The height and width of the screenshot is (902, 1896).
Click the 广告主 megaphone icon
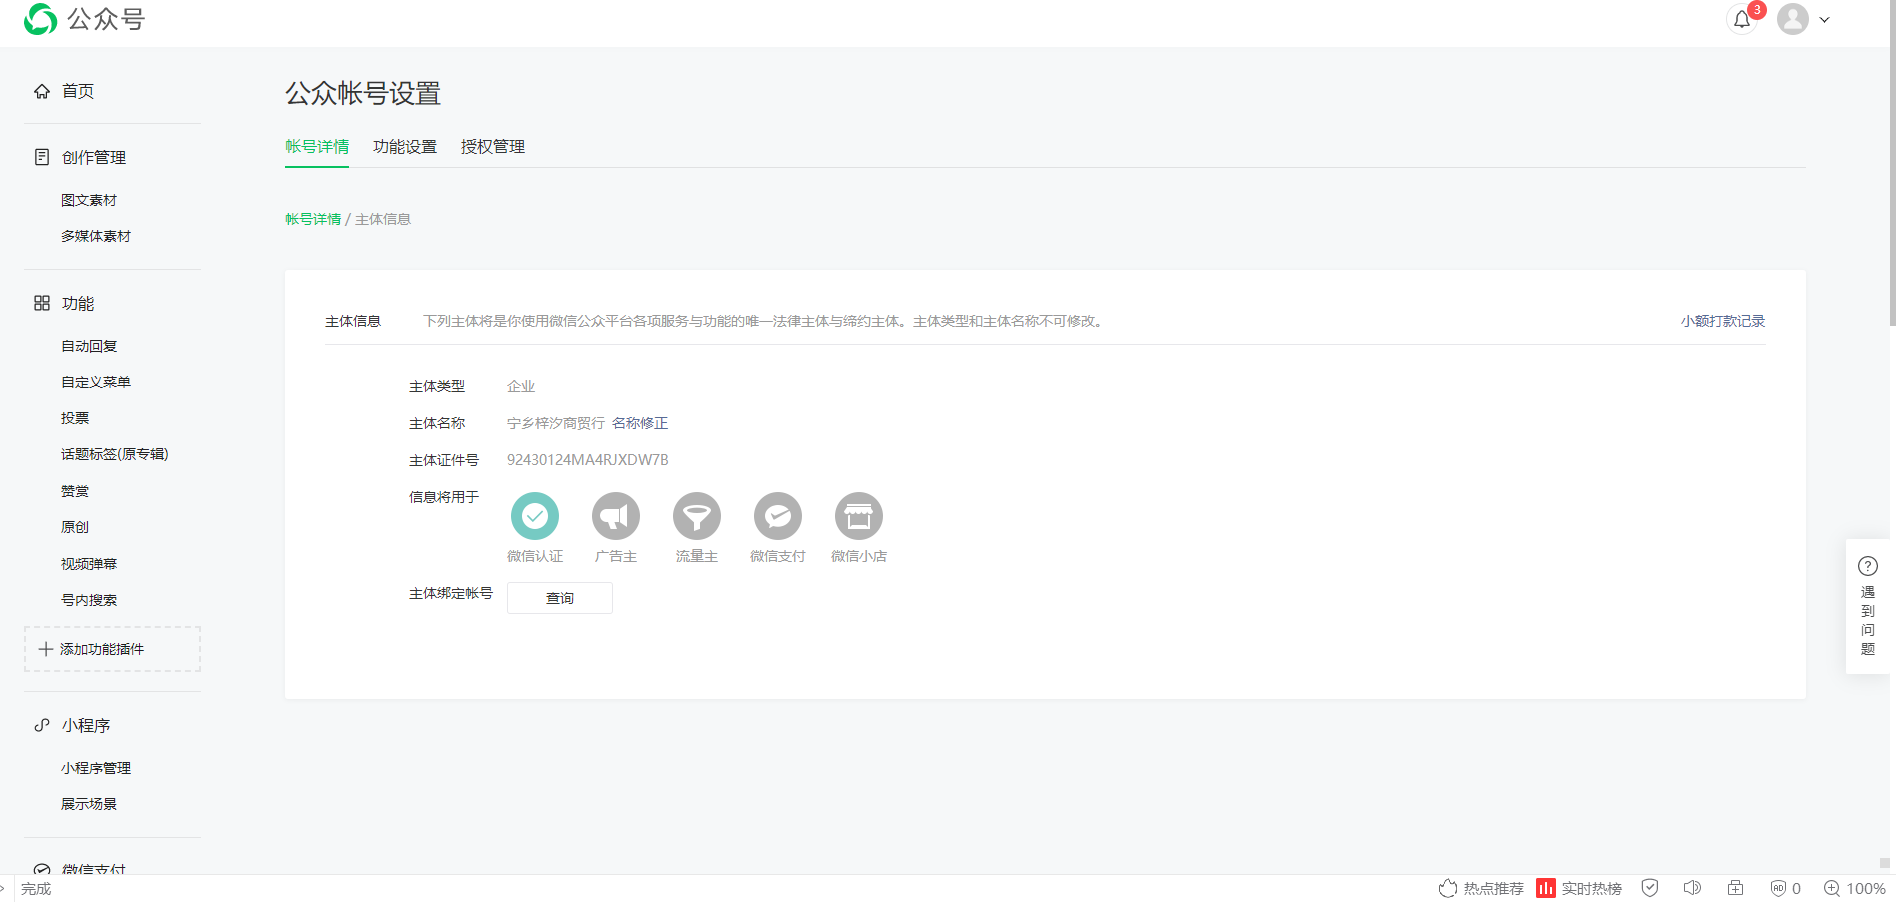pyautogui.click(x=616, y=516)
